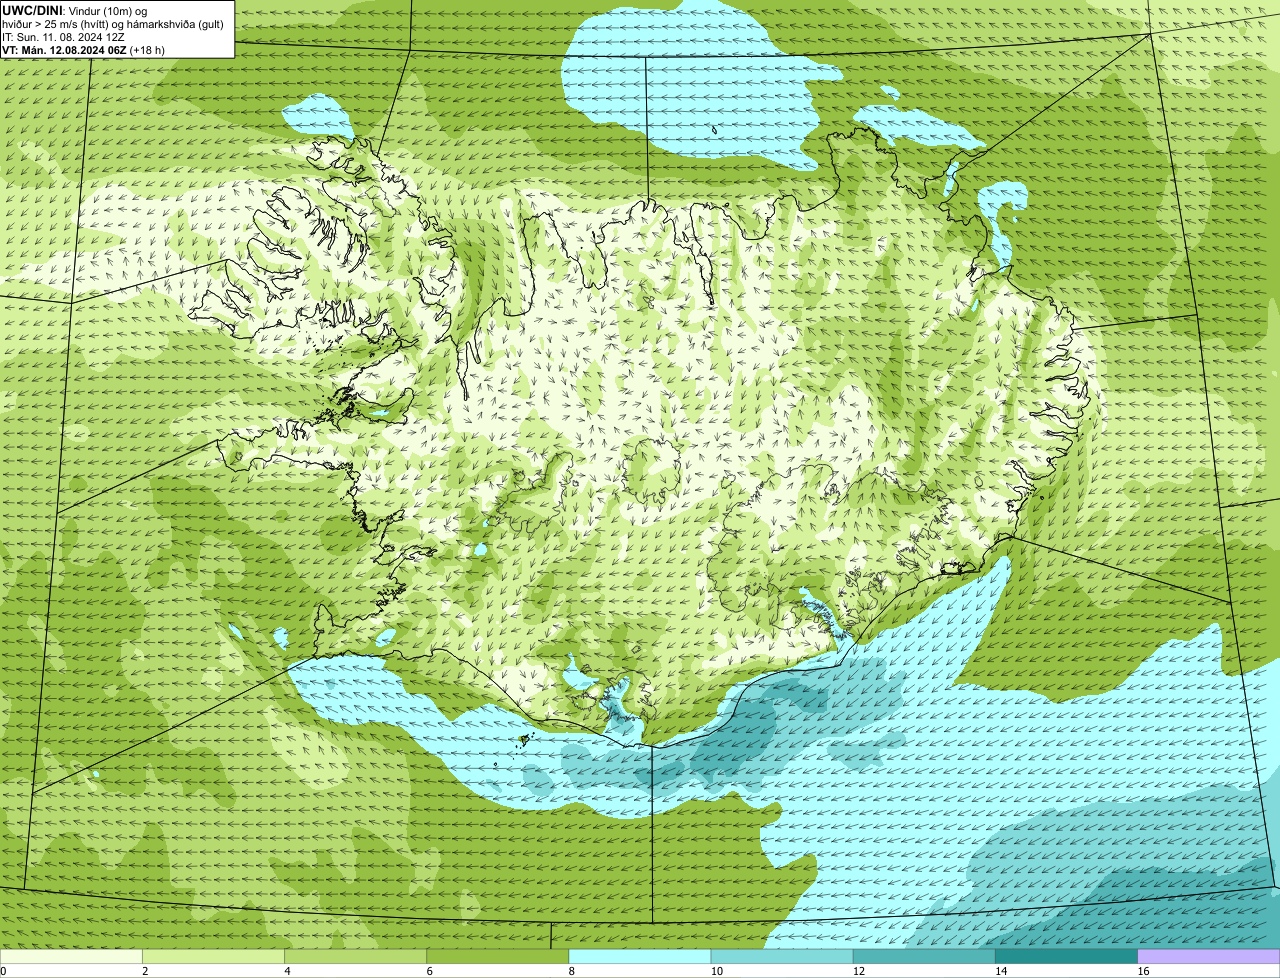
Task: Click the 12–14 m/s teal legend segment
Action: point(924,957)
